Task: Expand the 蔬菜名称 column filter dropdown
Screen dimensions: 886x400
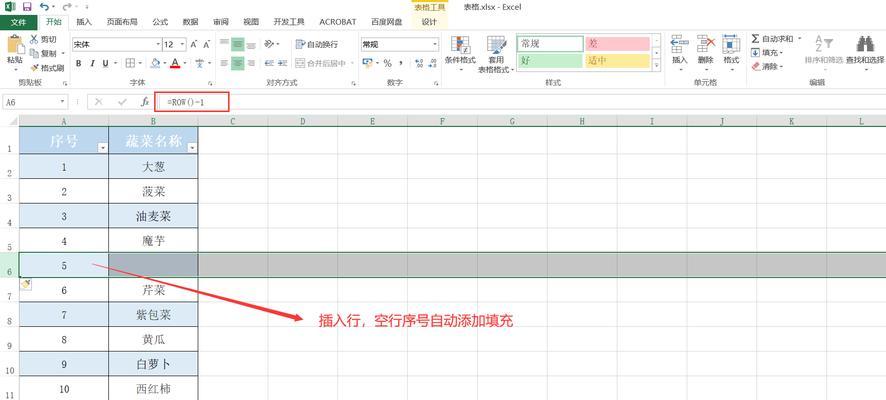Action: (x=192, y=147)
